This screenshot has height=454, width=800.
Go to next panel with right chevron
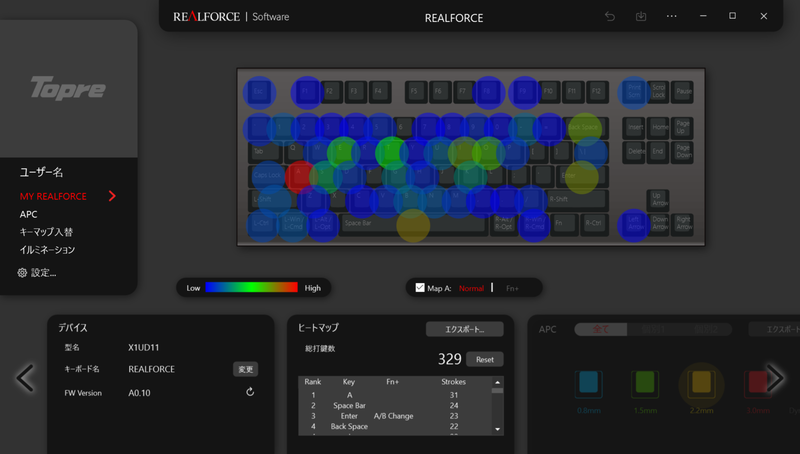pyautogui.click(x=775, y=378)
